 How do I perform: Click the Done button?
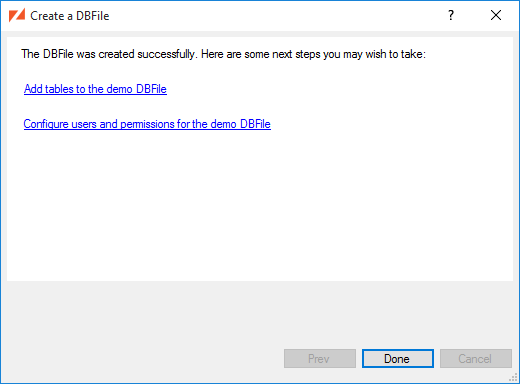(398, 359)
